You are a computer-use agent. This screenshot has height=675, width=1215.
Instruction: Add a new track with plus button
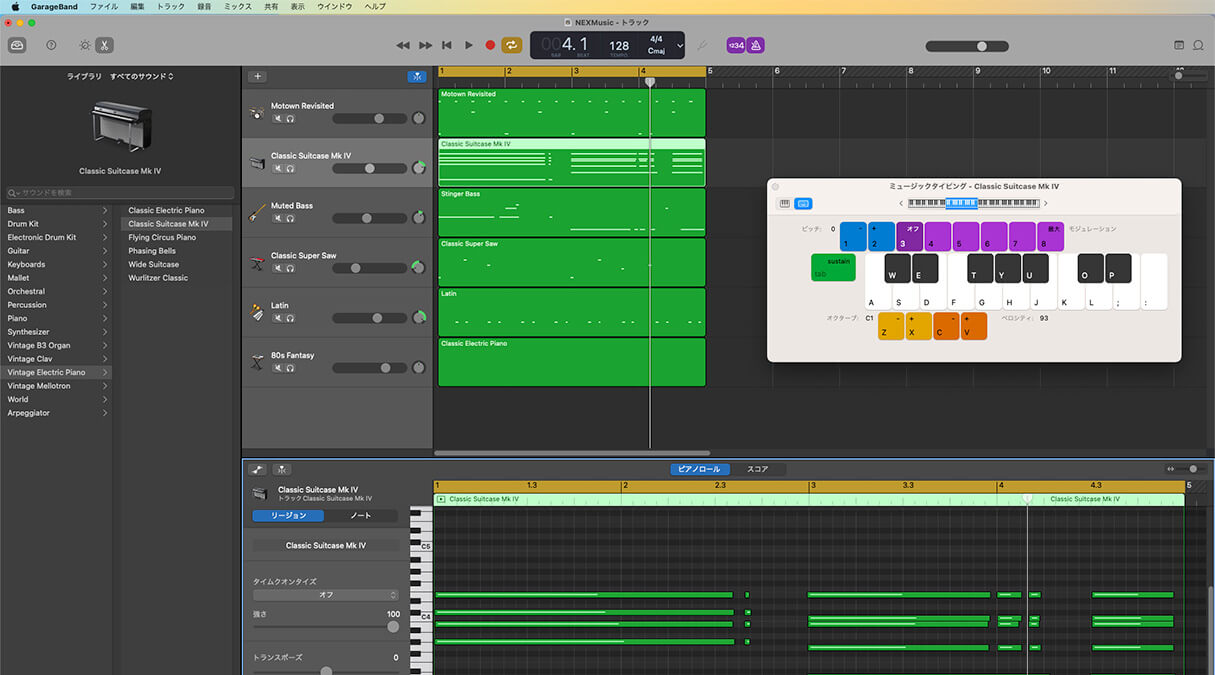(x=257, y=76)
